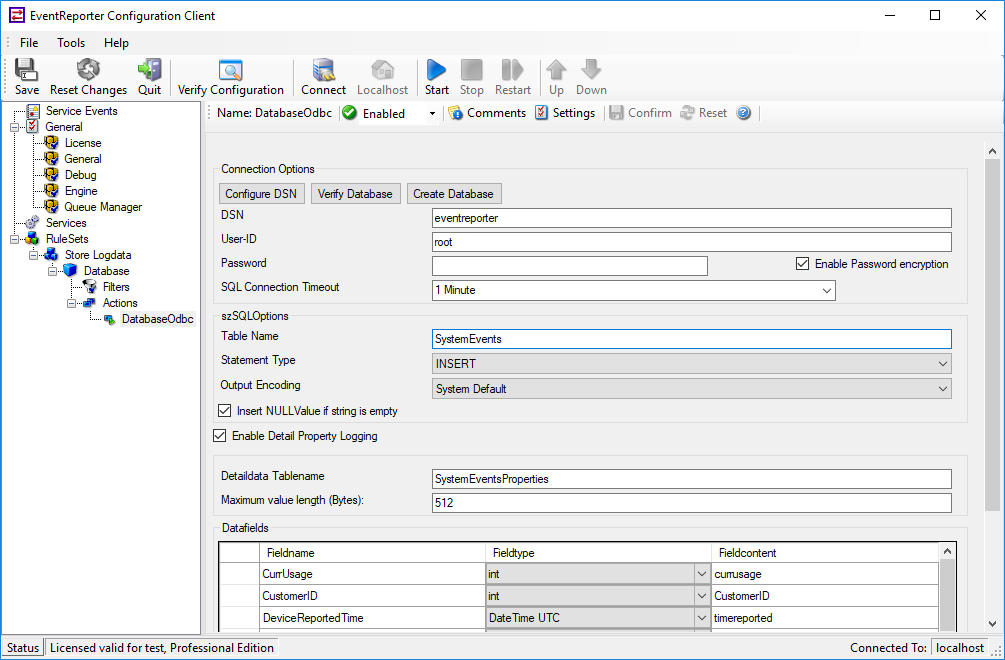Open Fieldtype dropdown for DeviceReportedTime row

[x=702, y=618]
